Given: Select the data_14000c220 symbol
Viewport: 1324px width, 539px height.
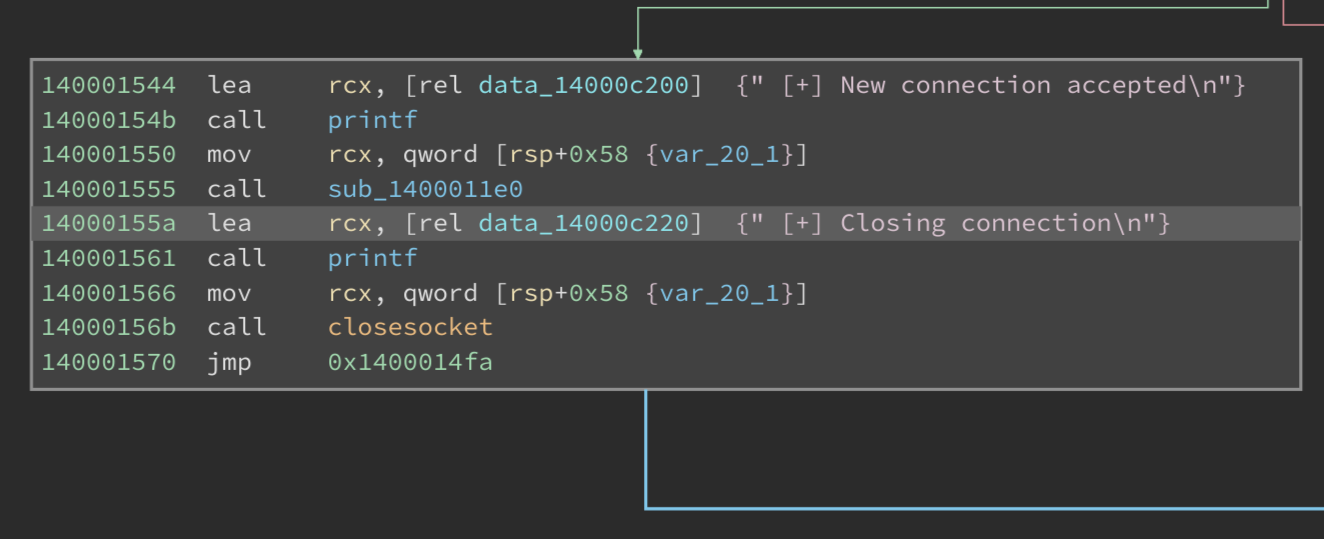Looking at the screenshot, I should (583, 223).
